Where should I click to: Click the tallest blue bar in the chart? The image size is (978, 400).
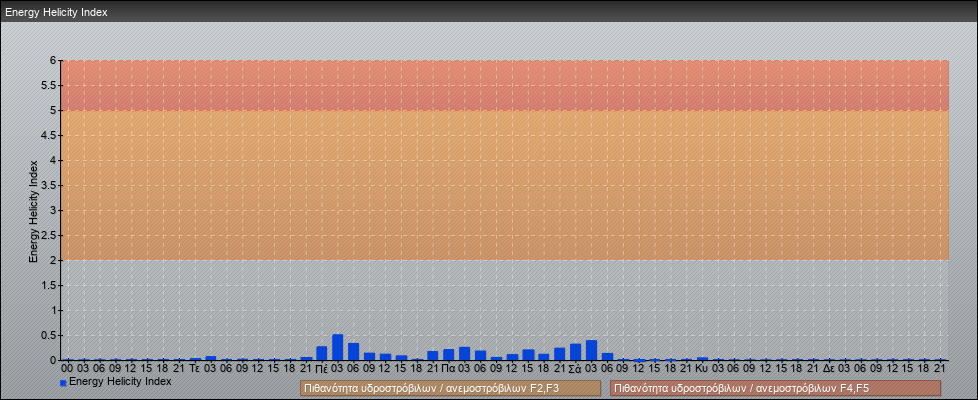pos(337,348)
